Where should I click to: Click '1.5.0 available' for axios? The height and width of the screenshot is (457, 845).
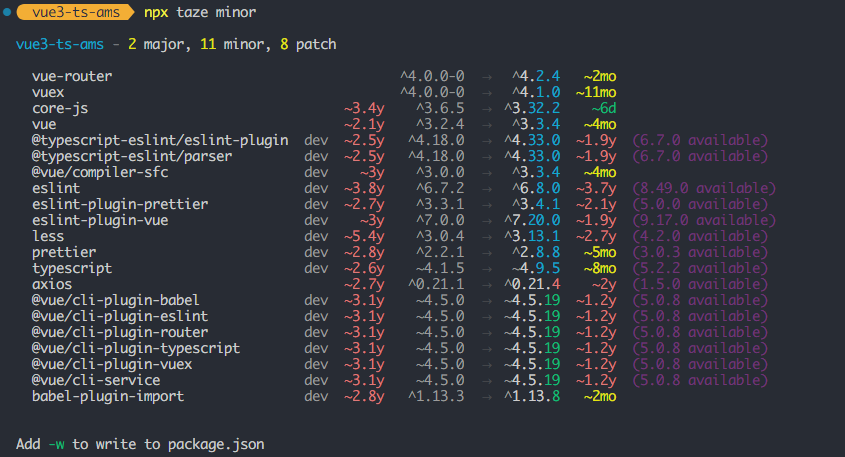pyautogui.click(x=700, y=284)
